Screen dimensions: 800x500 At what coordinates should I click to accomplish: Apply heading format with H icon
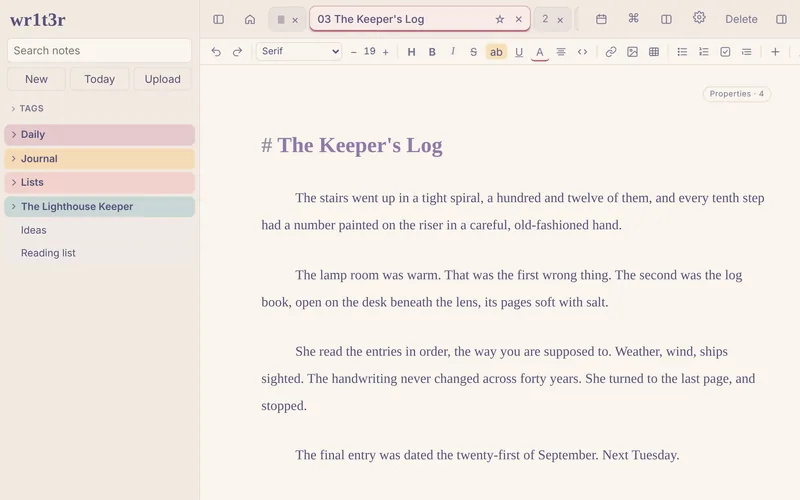[x=411, y=52]
